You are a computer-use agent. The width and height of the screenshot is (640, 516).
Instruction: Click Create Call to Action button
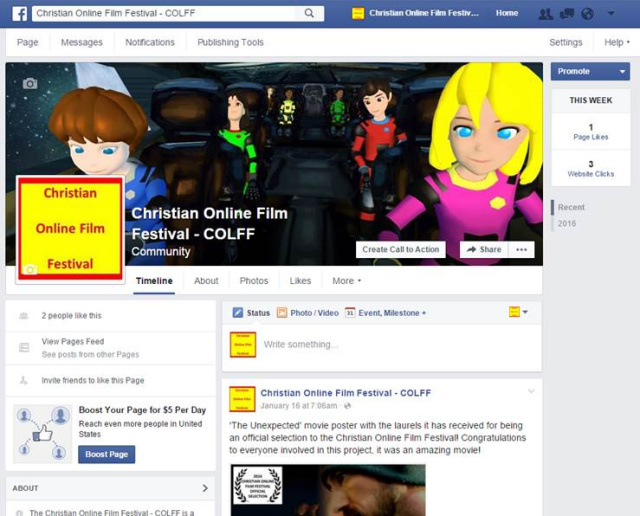click(401, 249)
